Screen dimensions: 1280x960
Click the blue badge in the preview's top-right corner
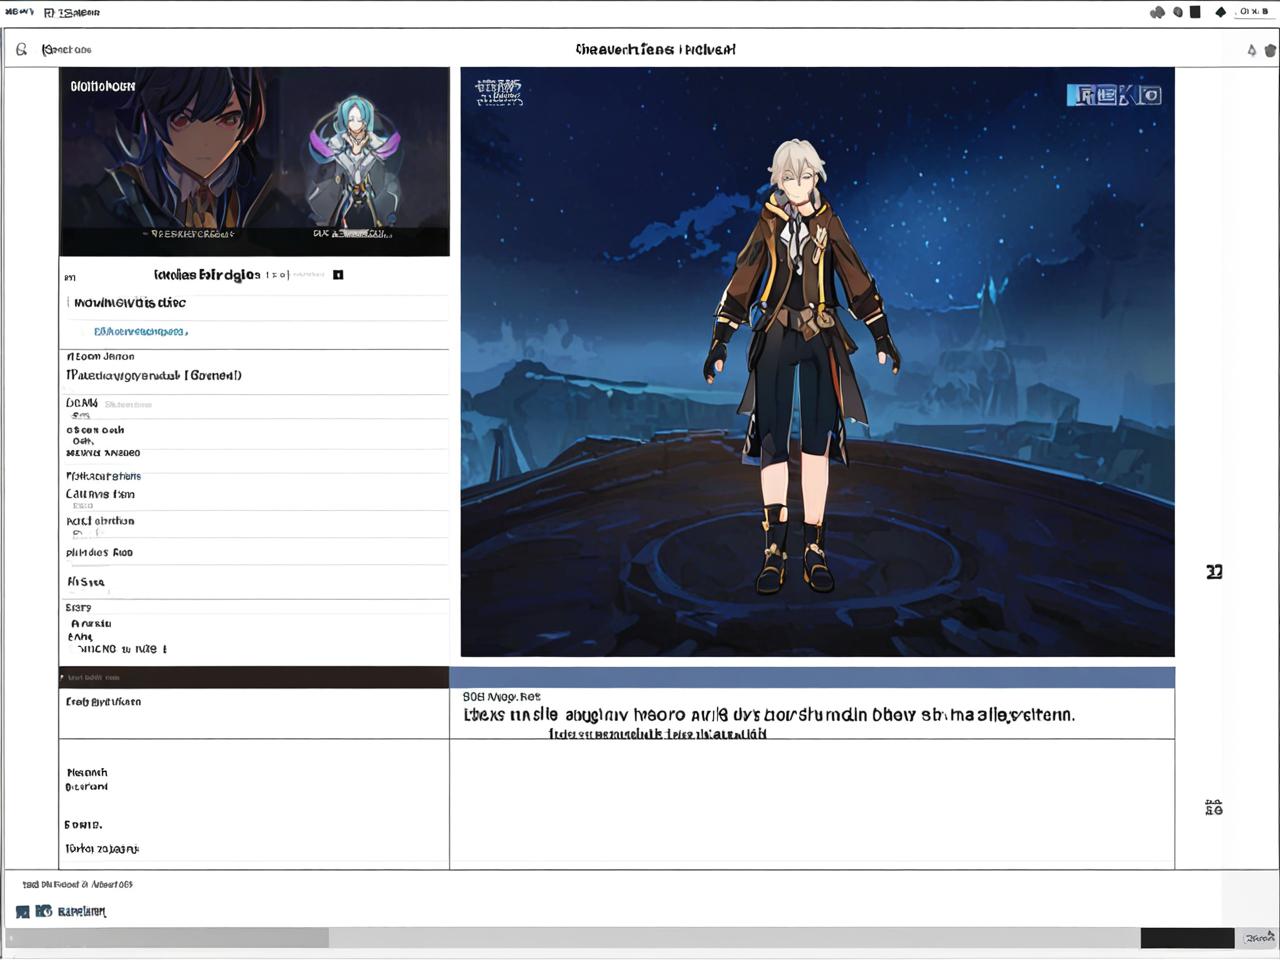[1114, 95]
